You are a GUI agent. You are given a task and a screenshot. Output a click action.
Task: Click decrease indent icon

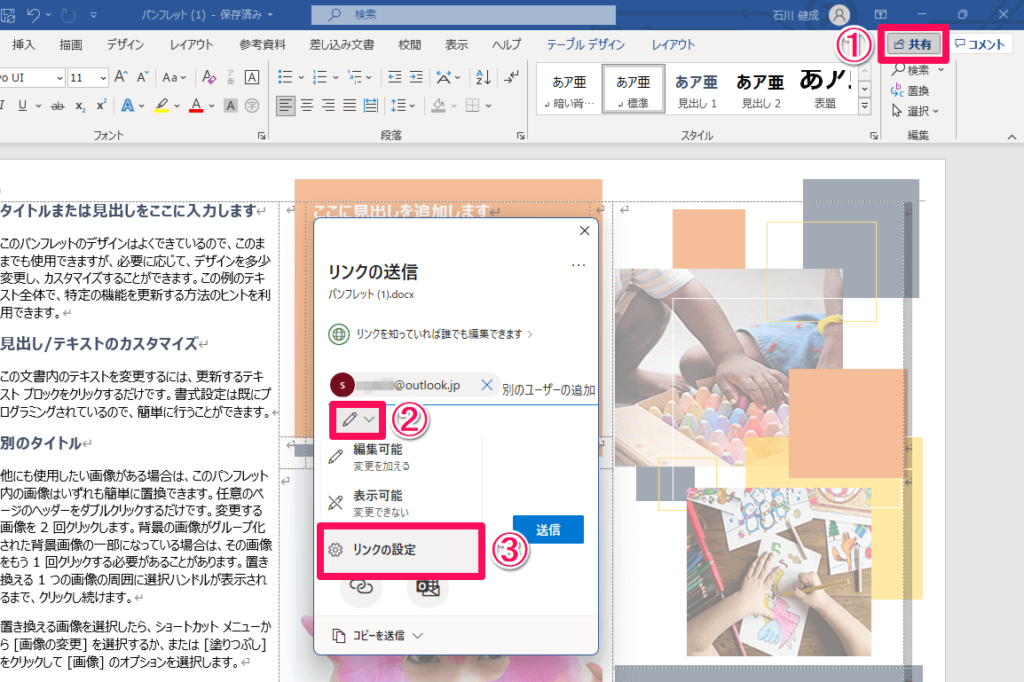(394, 77)
